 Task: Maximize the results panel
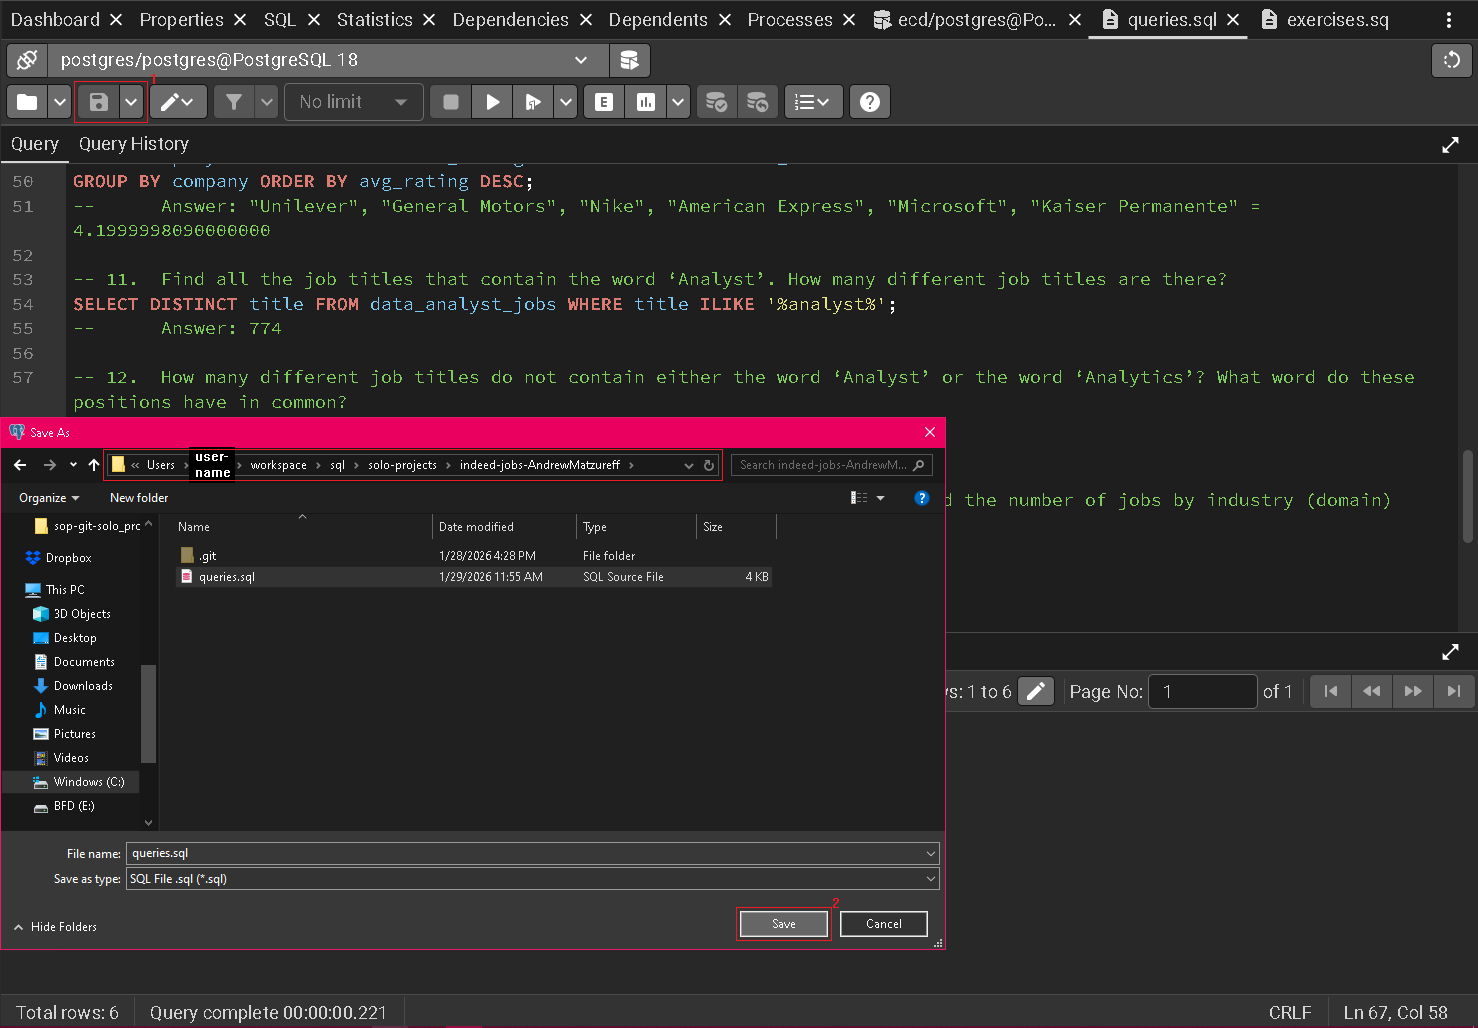coord(1450,652)
